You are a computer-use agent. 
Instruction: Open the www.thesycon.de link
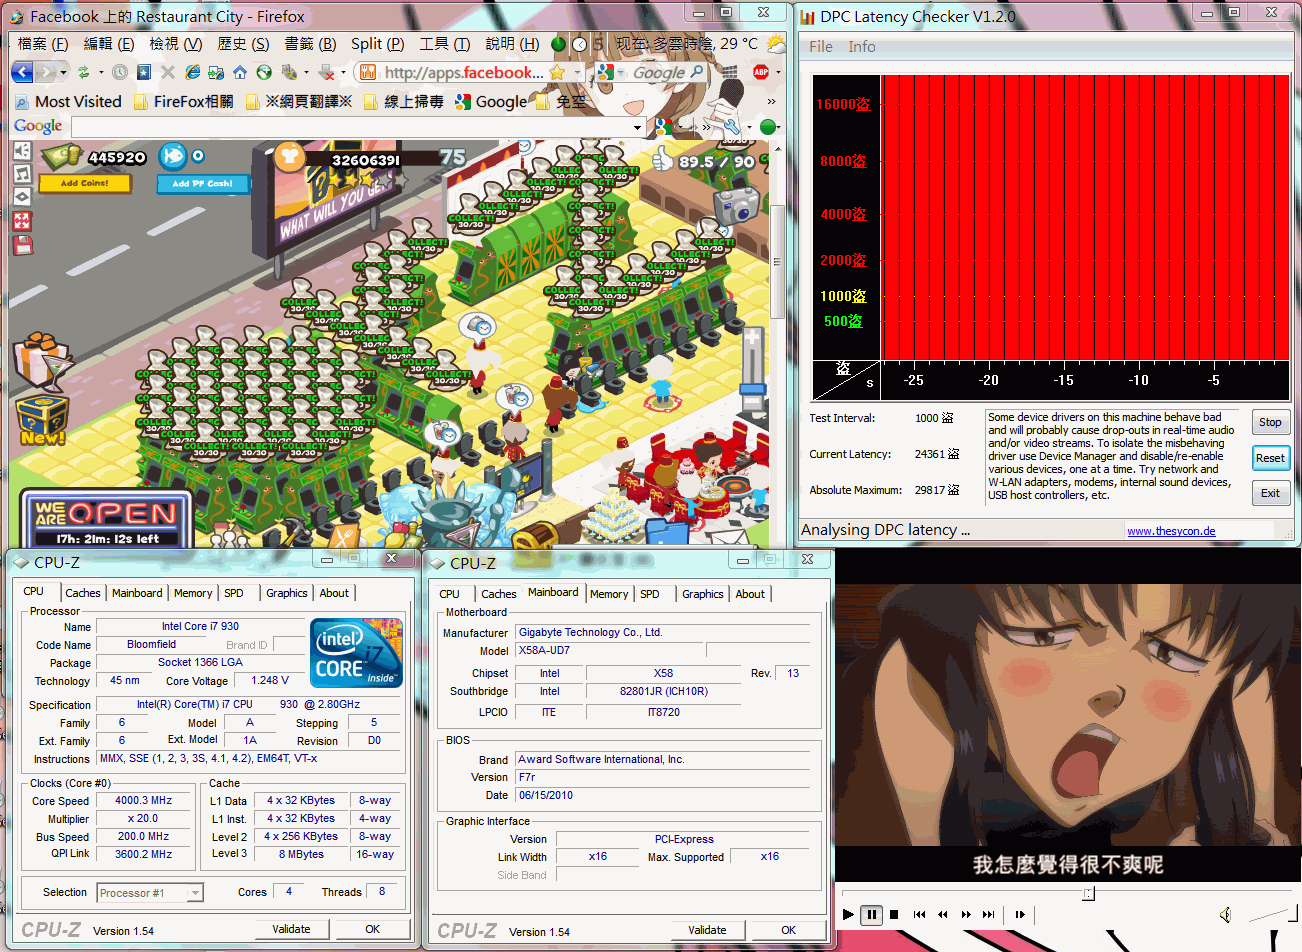coord(1171,531)
